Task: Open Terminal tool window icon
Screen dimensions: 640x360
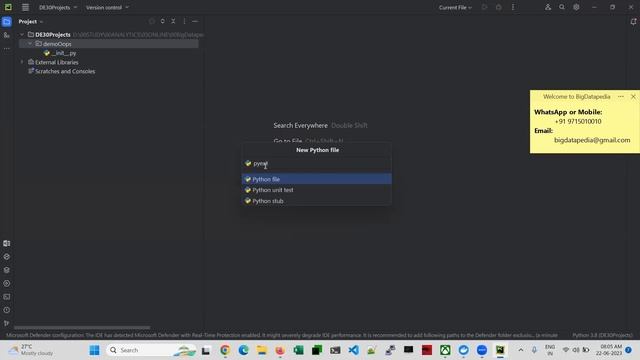Action: pos(7,297)
